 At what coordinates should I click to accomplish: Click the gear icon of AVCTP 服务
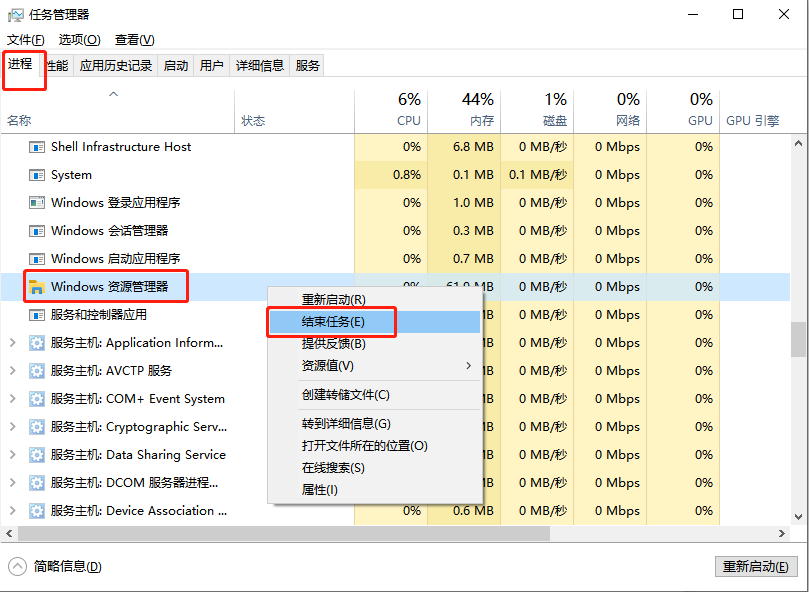click(x=37, y=371)
